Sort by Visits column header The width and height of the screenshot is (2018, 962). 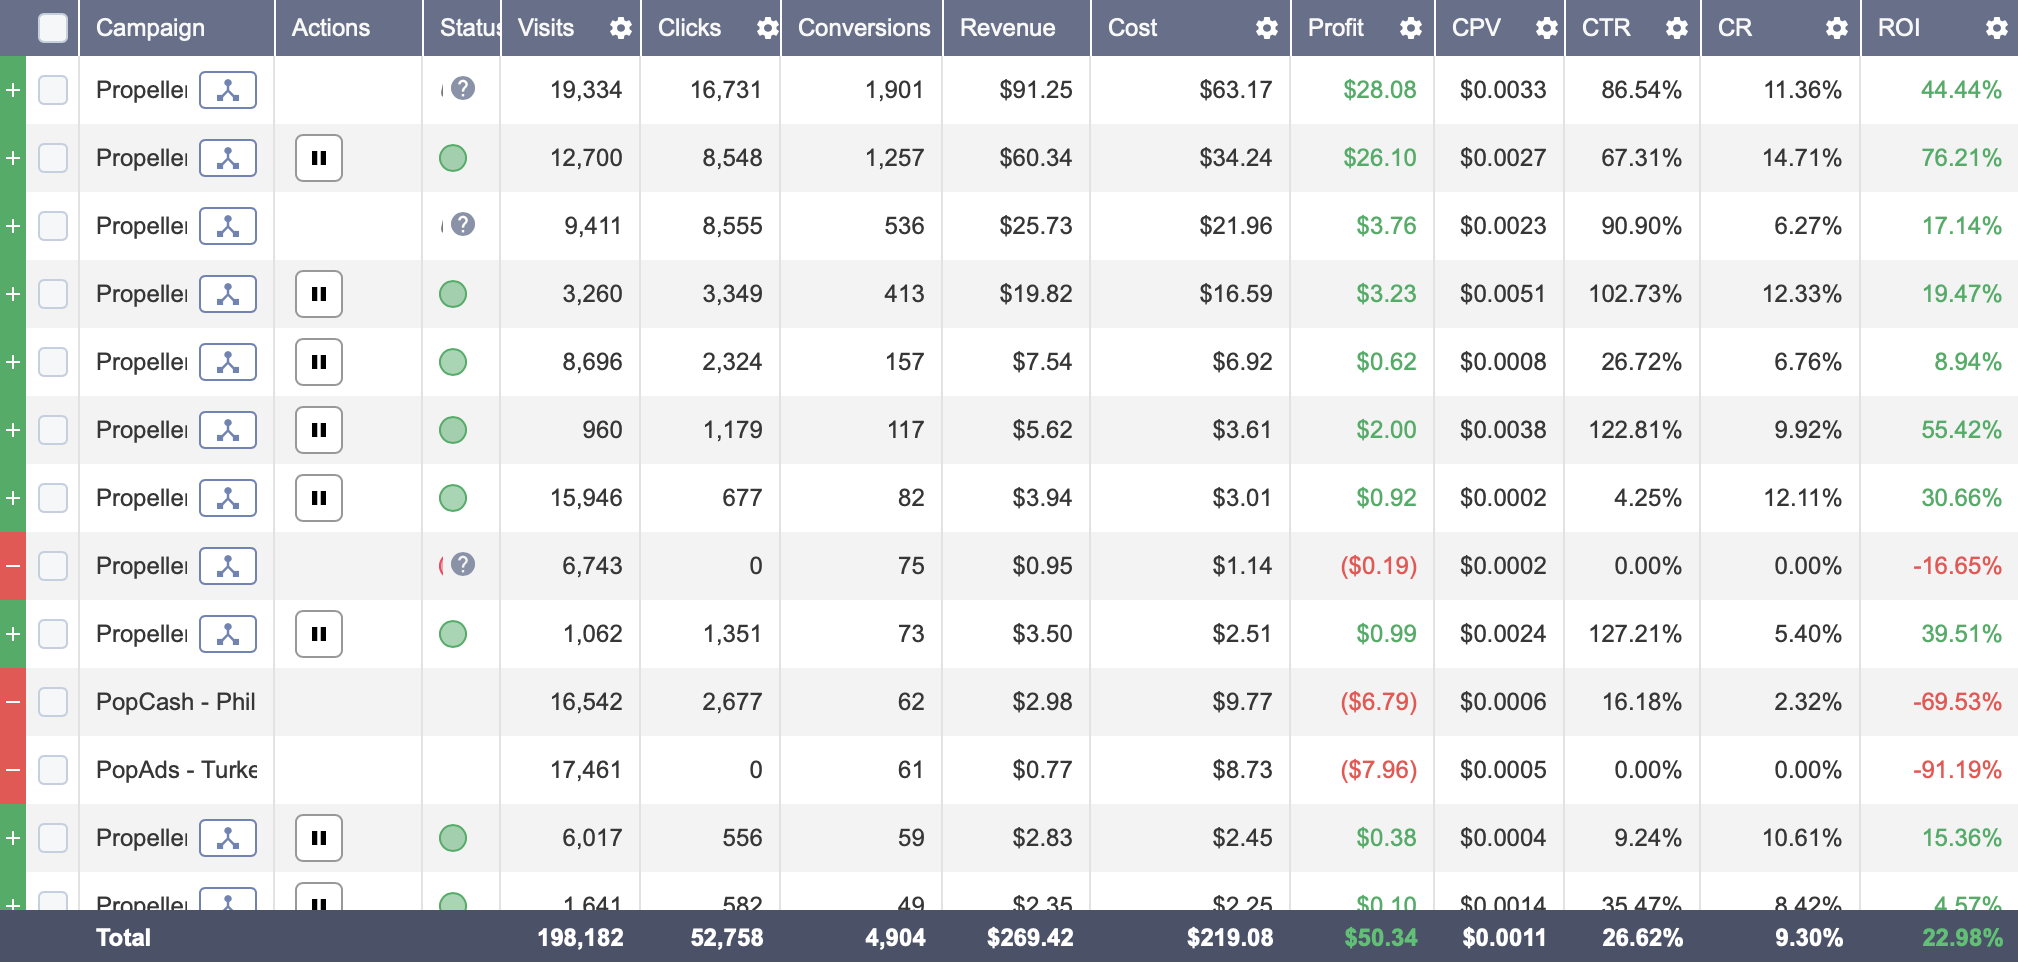(546, 28)
